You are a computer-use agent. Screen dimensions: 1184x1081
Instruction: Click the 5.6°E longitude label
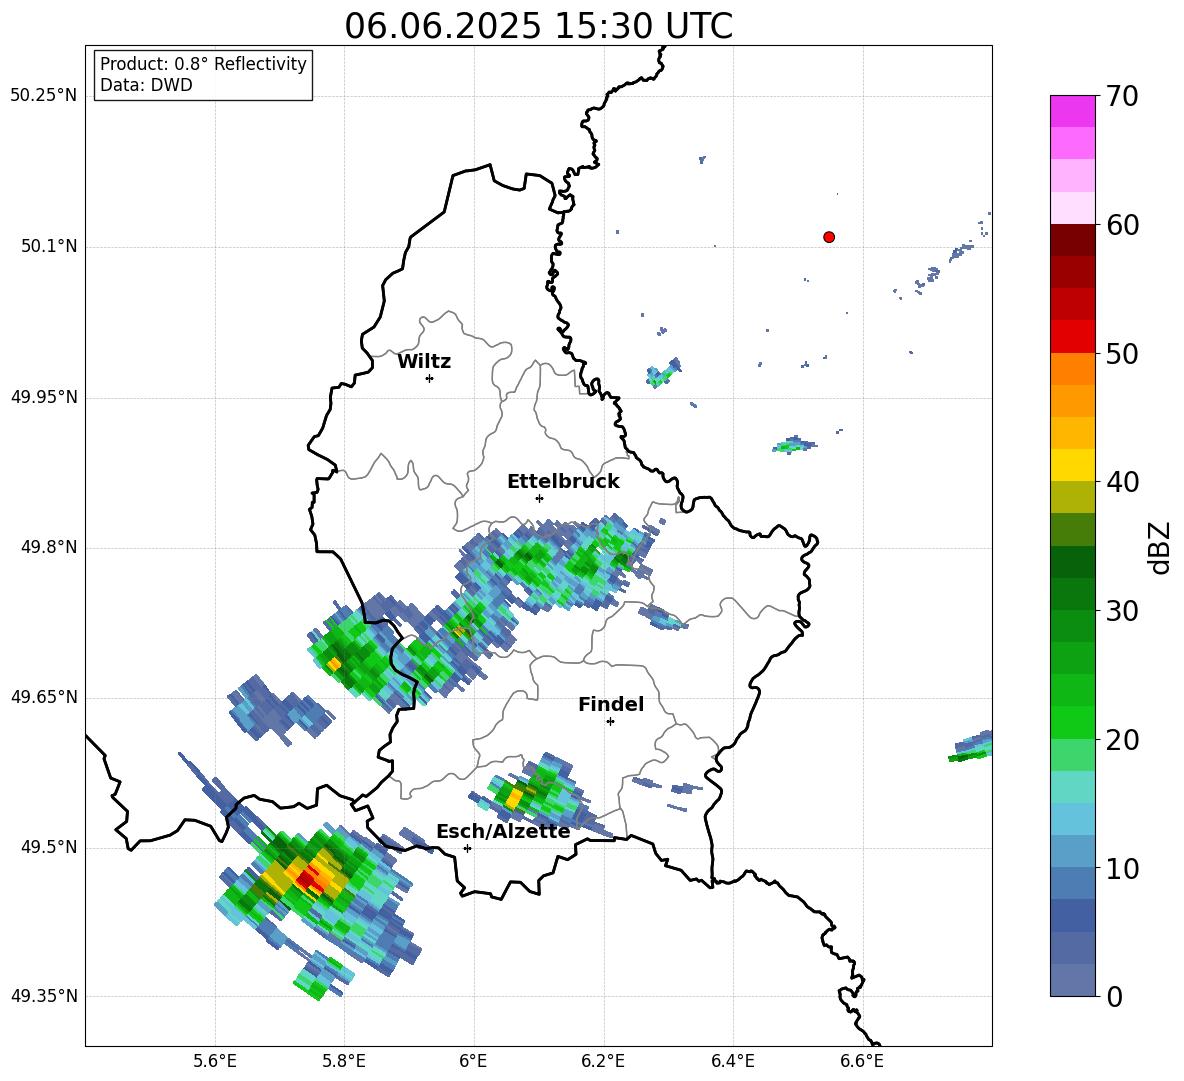pos(215,1061)
